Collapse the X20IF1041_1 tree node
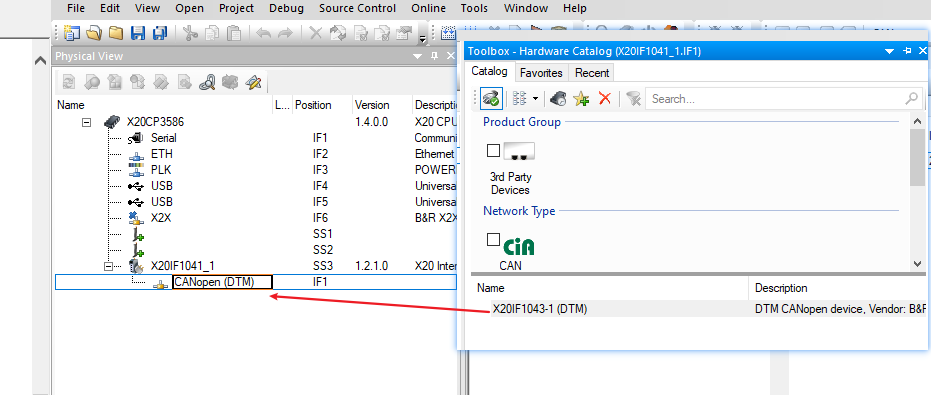The image size is (931, 395). point(108,266)
